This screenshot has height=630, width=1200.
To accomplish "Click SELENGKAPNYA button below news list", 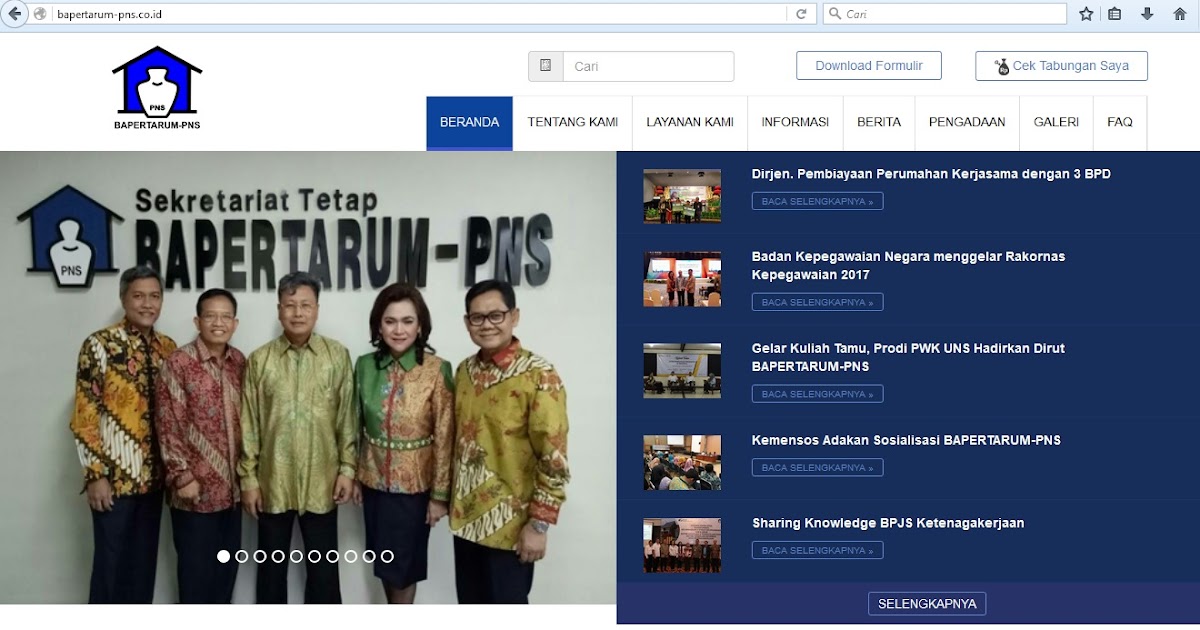I will coord(927,604).
